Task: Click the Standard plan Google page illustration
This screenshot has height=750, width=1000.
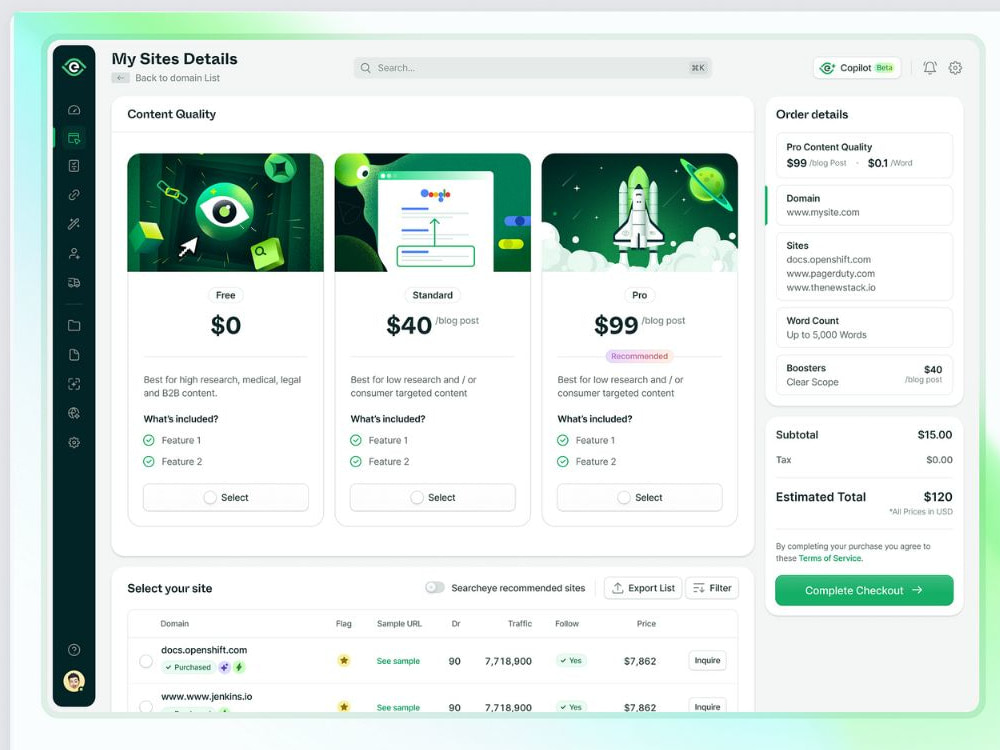Action: [x=432, y=212]
